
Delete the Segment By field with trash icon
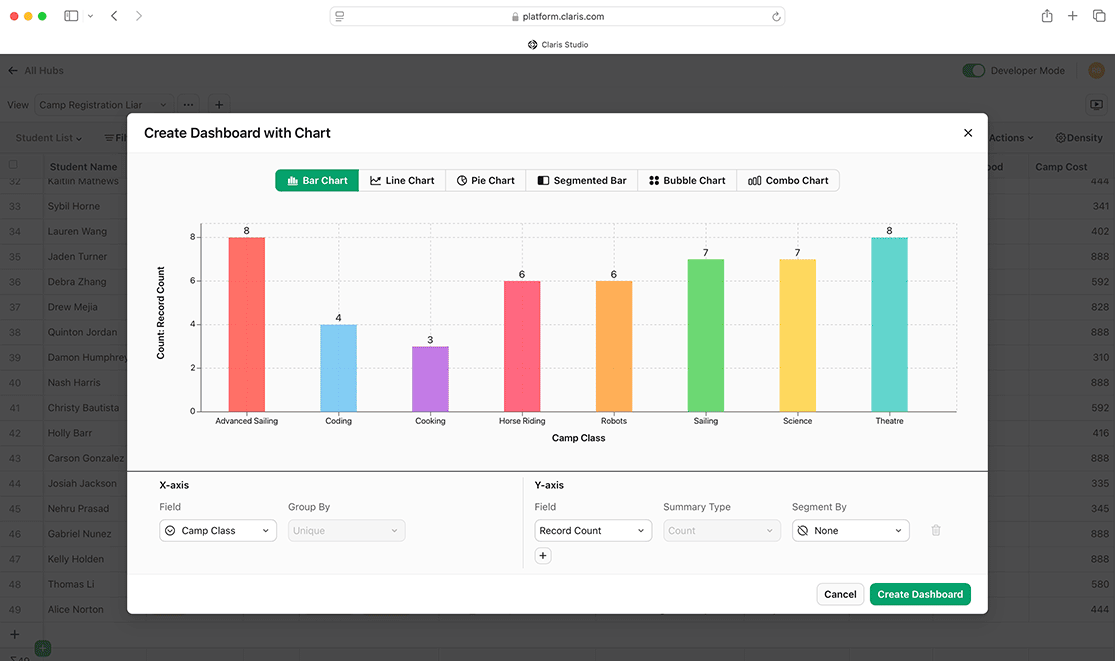pyautogui.click(x=936, y=530)
